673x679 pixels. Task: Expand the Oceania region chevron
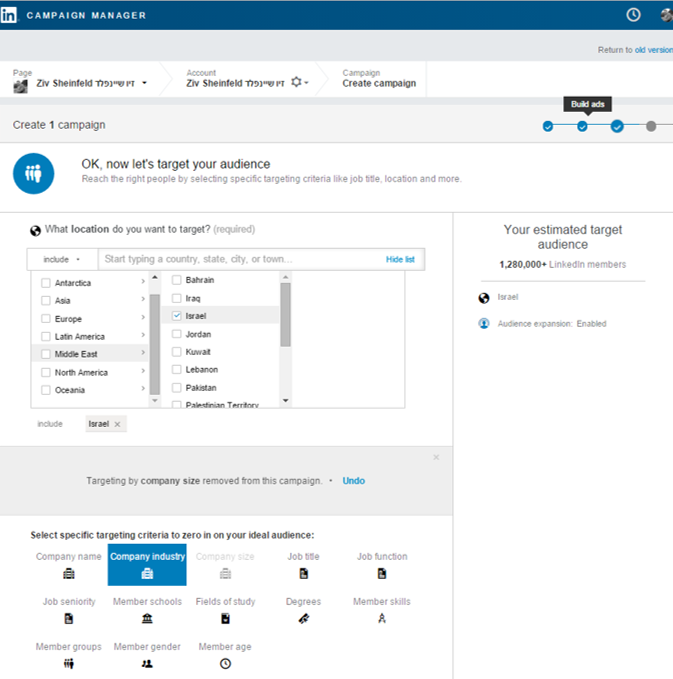143,389
